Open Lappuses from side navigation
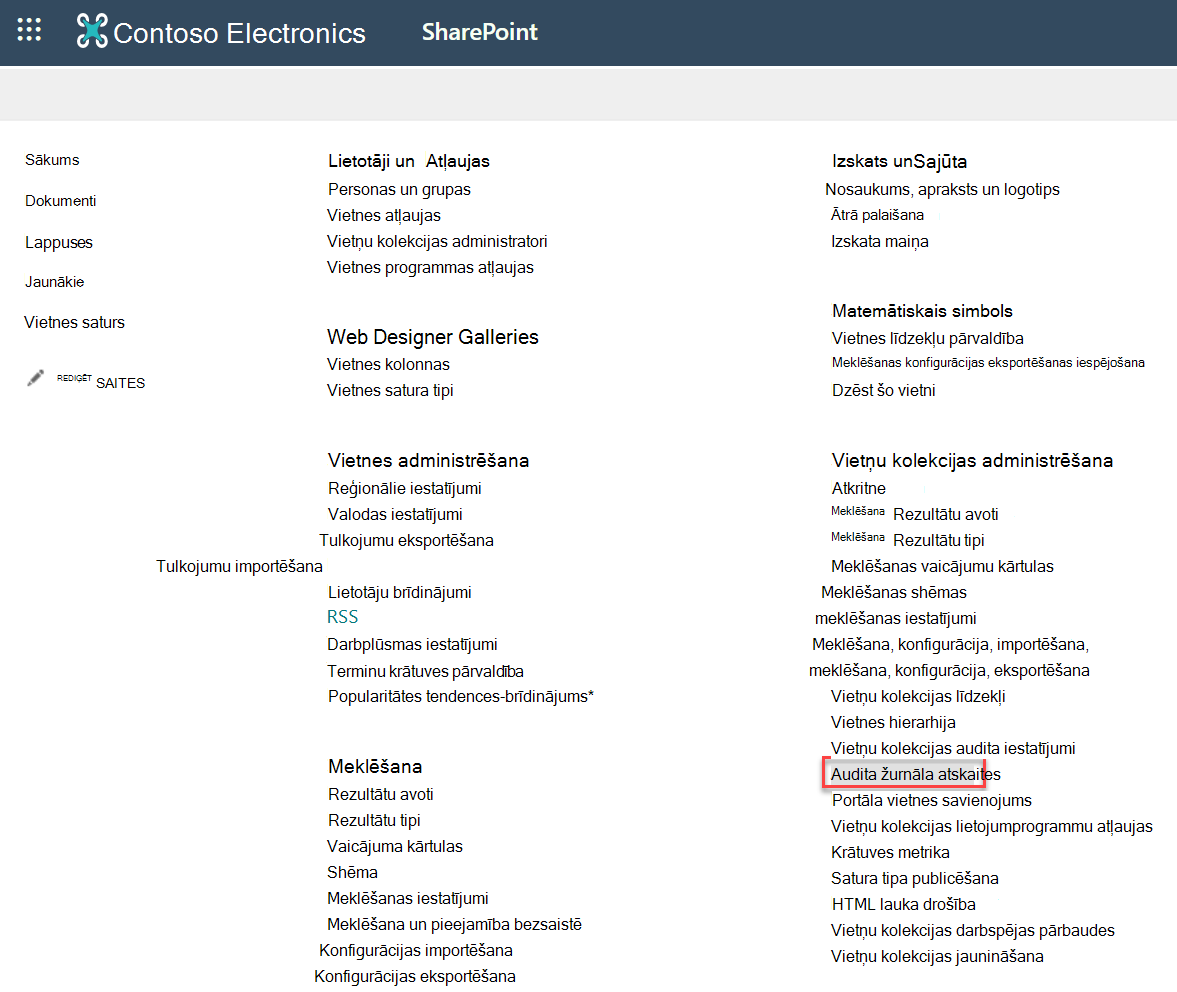The height and width of the screenshot is (992, 1177). (x=59, y=242)
